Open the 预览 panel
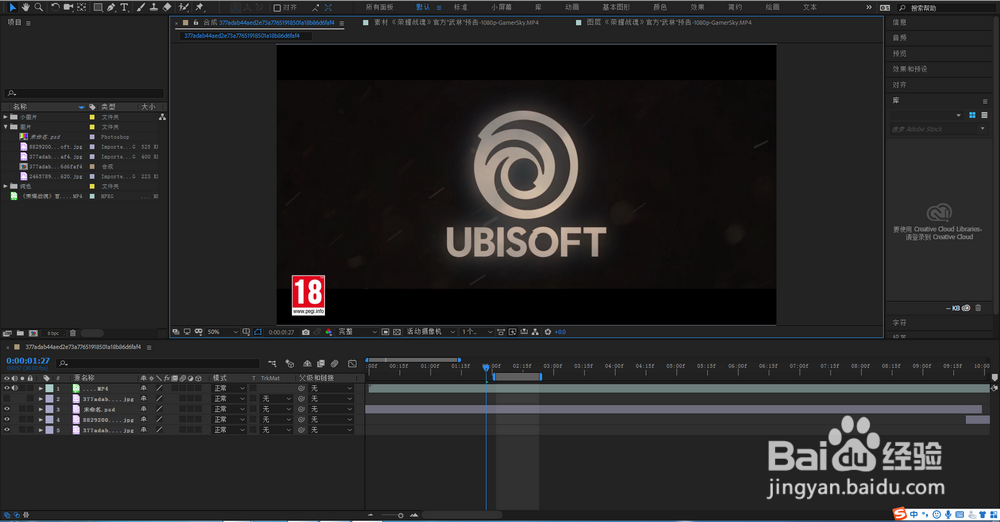This screenshot has width=1000, height=522. point(899,54)
